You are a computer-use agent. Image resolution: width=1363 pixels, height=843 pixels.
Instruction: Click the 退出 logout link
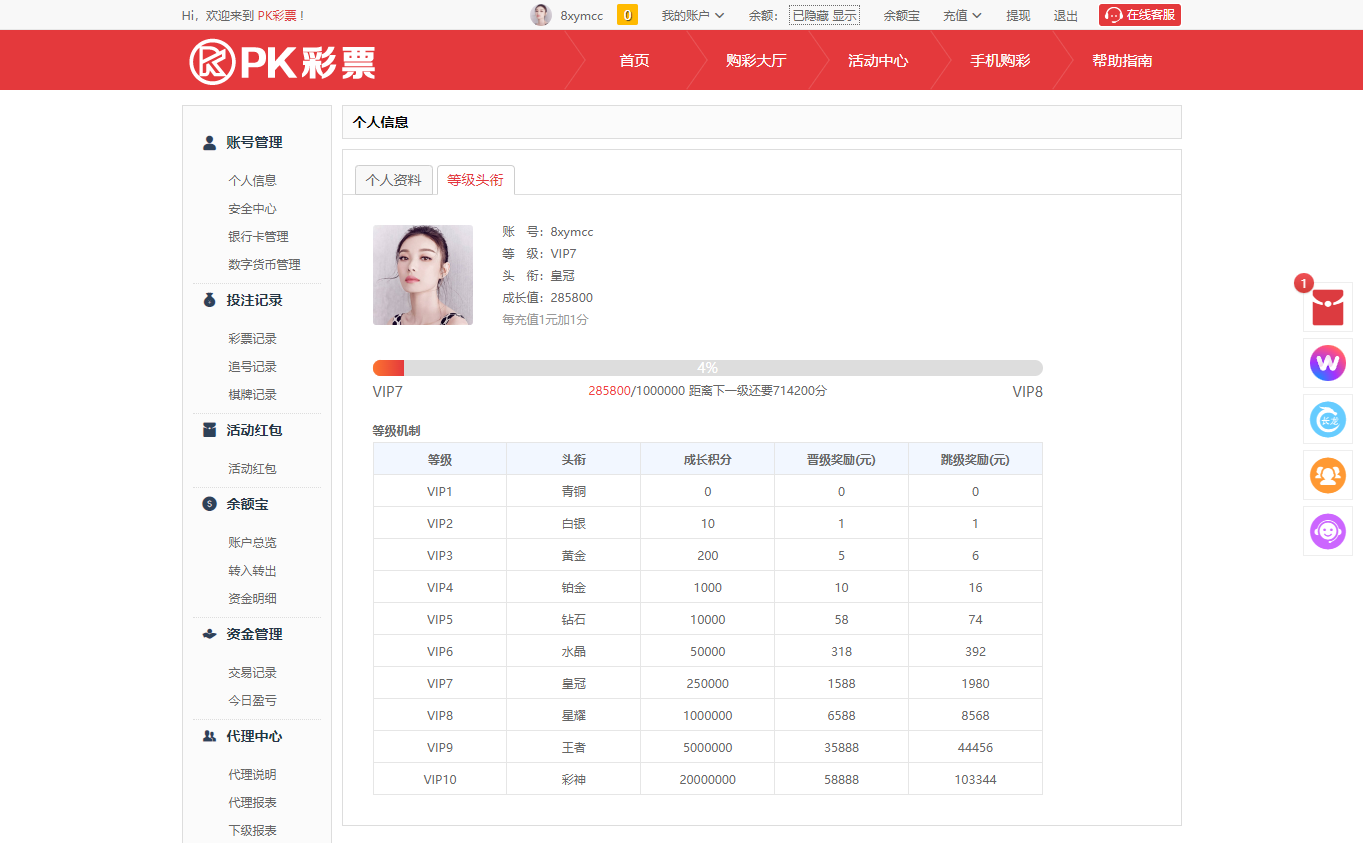click(x=1066, y=16)
